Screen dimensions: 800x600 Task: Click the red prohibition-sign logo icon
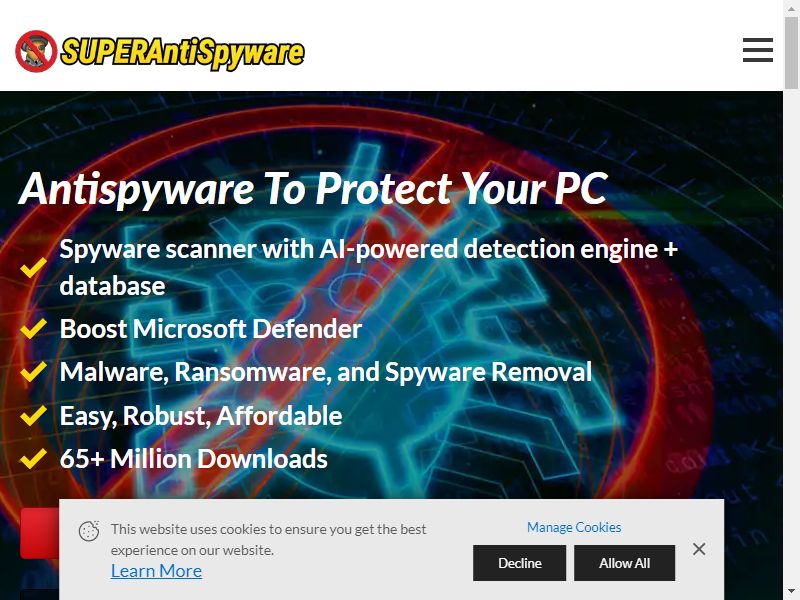(36, 51)
